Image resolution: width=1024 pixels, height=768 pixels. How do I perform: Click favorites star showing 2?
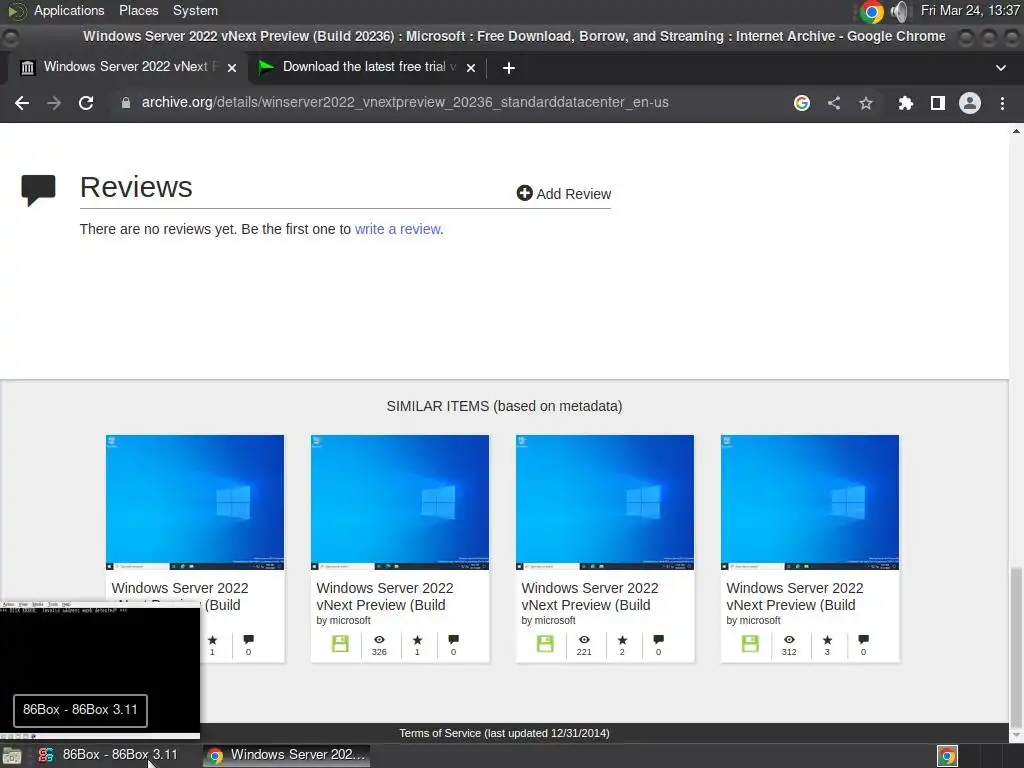point(622,640)
